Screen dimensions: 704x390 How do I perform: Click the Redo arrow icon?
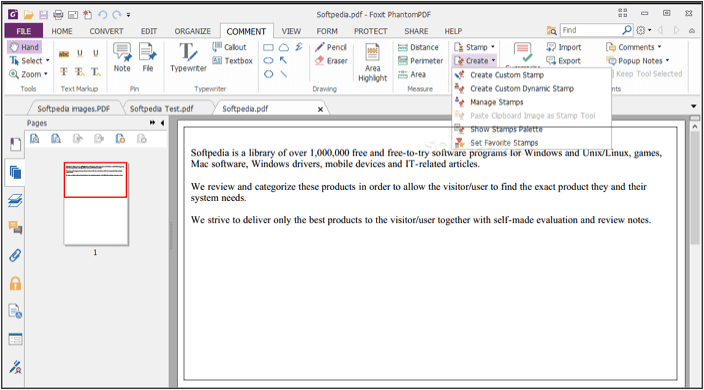click(x=117, y=15)
